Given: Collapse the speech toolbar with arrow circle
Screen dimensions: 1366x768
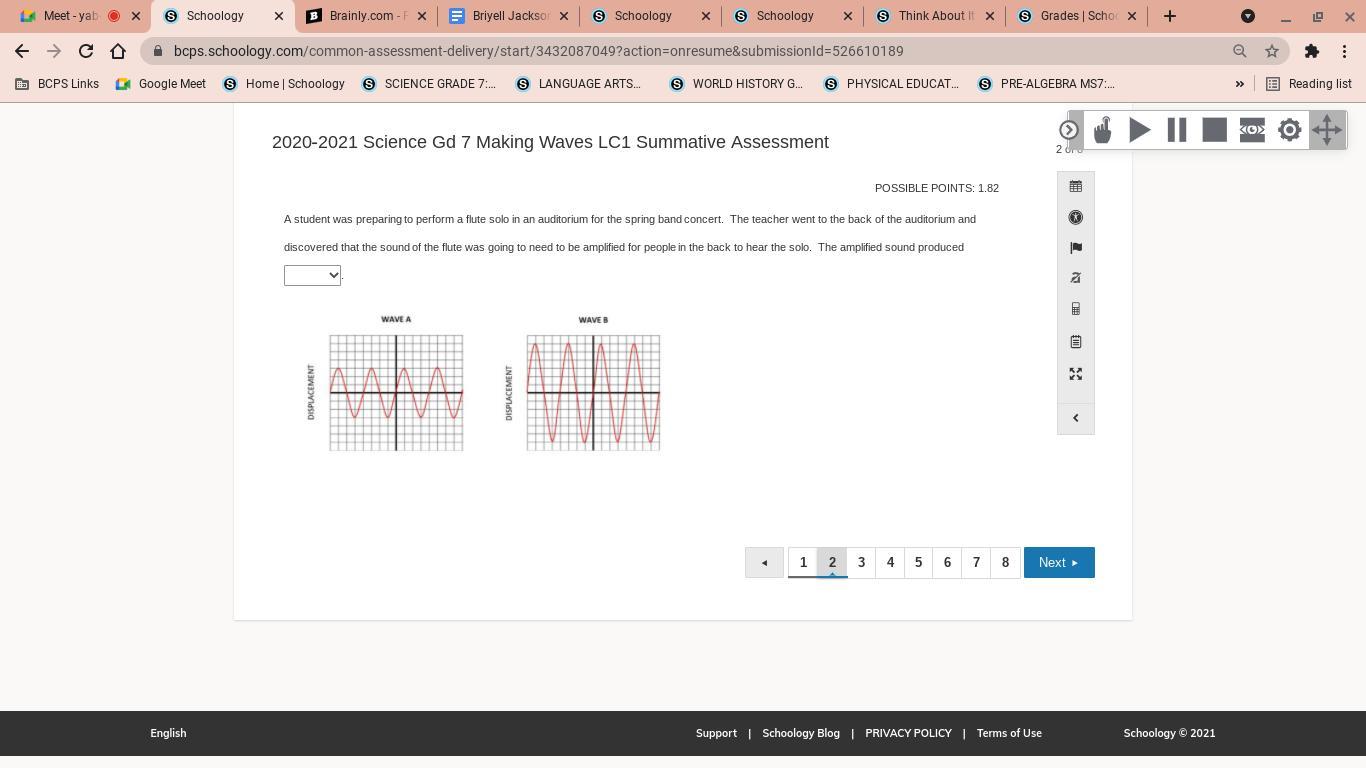Looking at the screenshot, I should pyautogui.click(x=1068, y=130).
